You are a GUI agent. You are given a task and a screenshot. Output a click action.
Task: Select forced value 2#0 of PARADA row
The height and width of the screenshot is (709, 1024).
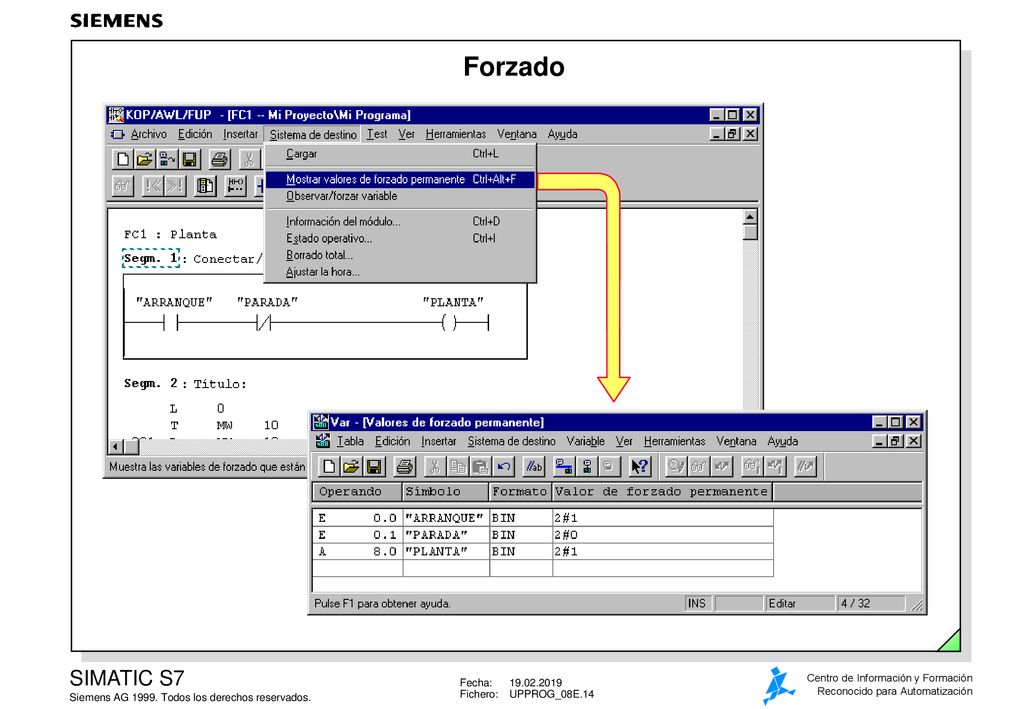(x=663, y=535)
